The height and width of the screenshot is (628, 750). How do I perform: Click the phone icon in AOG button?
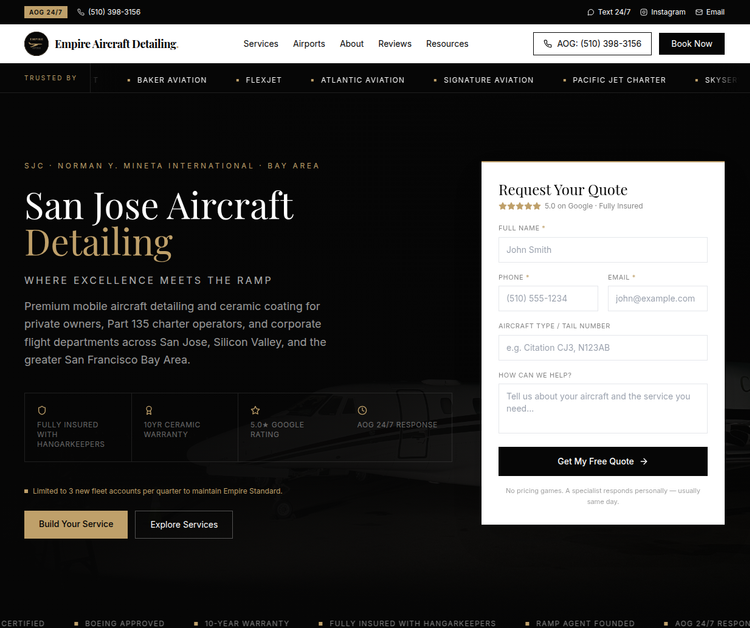(548, 44)
